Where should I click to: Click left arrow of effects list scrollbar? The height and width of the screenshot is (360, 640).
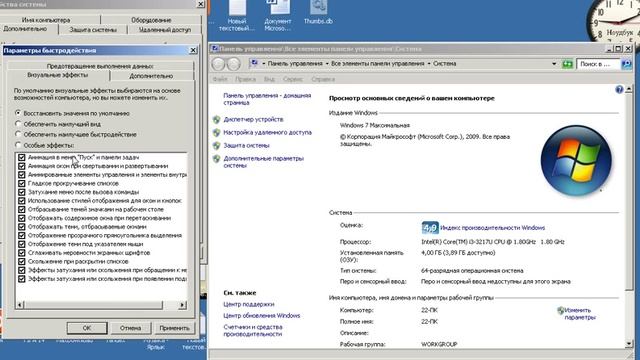(20, 305)
